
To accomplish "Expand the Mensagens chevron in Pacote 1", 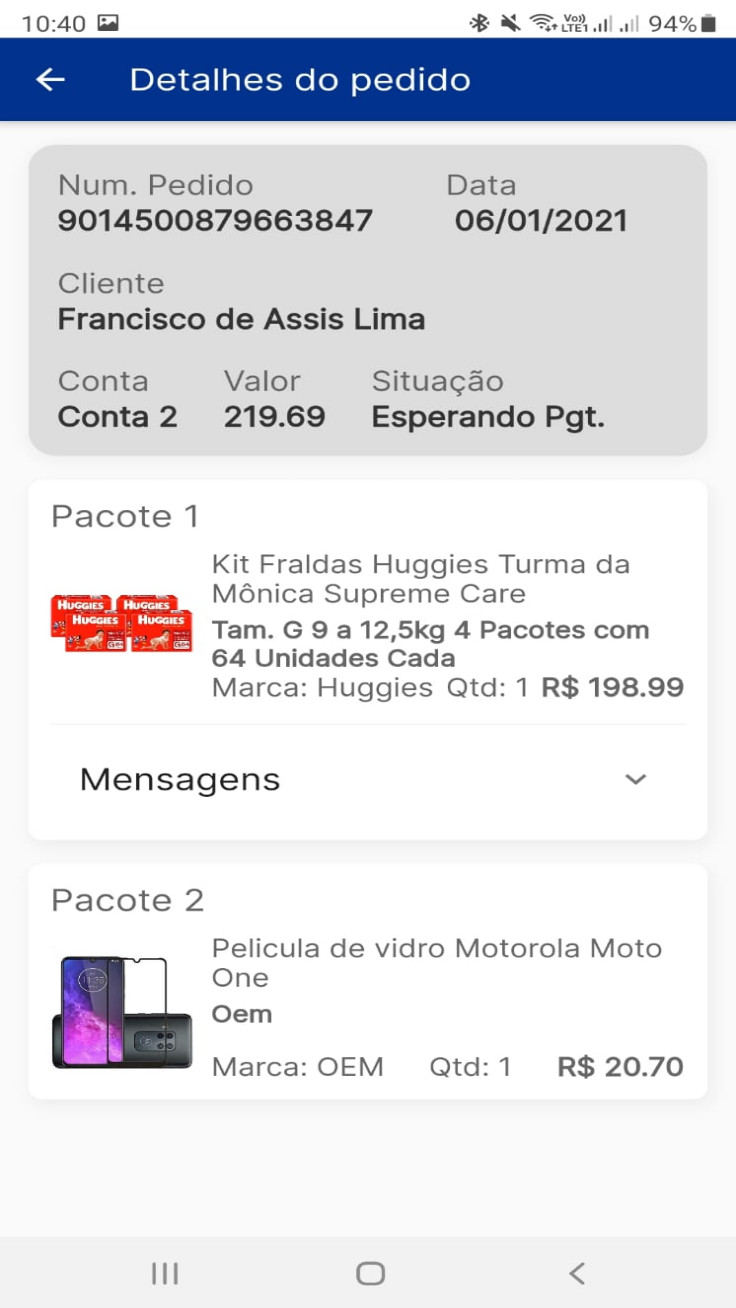I will 636,780.
